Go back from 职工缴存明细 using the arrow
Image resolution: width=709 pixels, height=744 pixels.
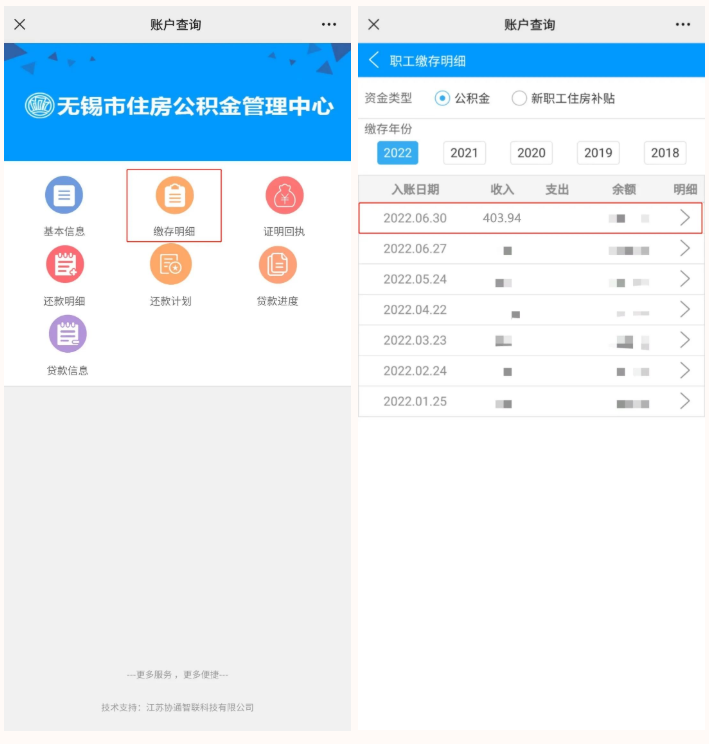[x=374, y=60]
